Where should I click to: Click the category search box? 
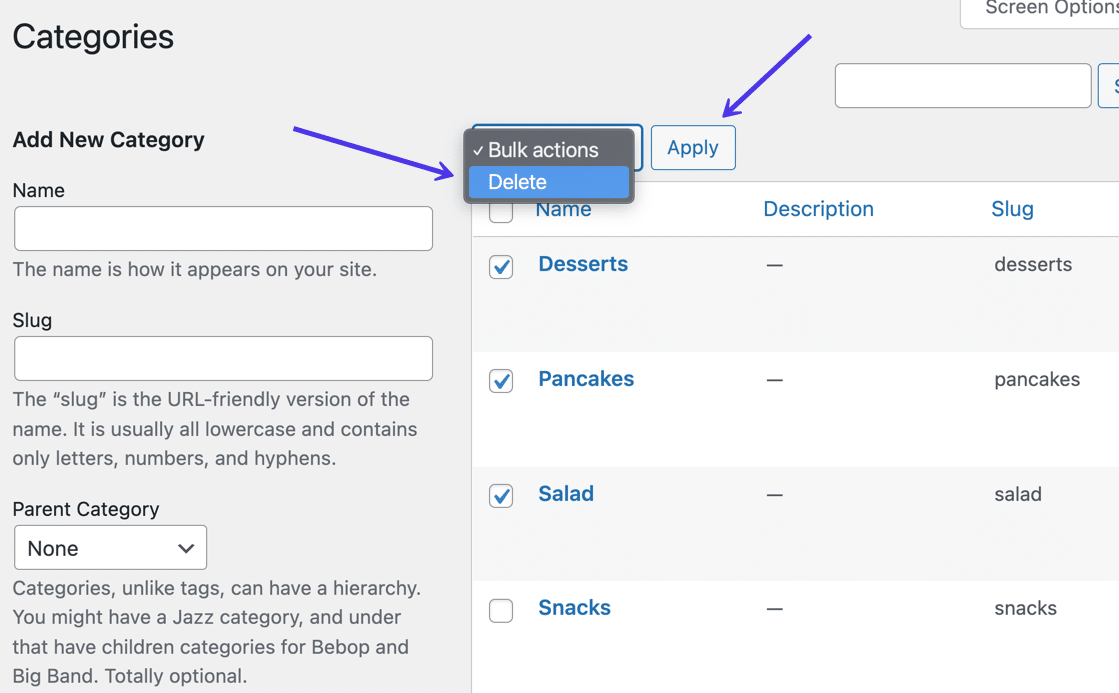click(962, 85)
